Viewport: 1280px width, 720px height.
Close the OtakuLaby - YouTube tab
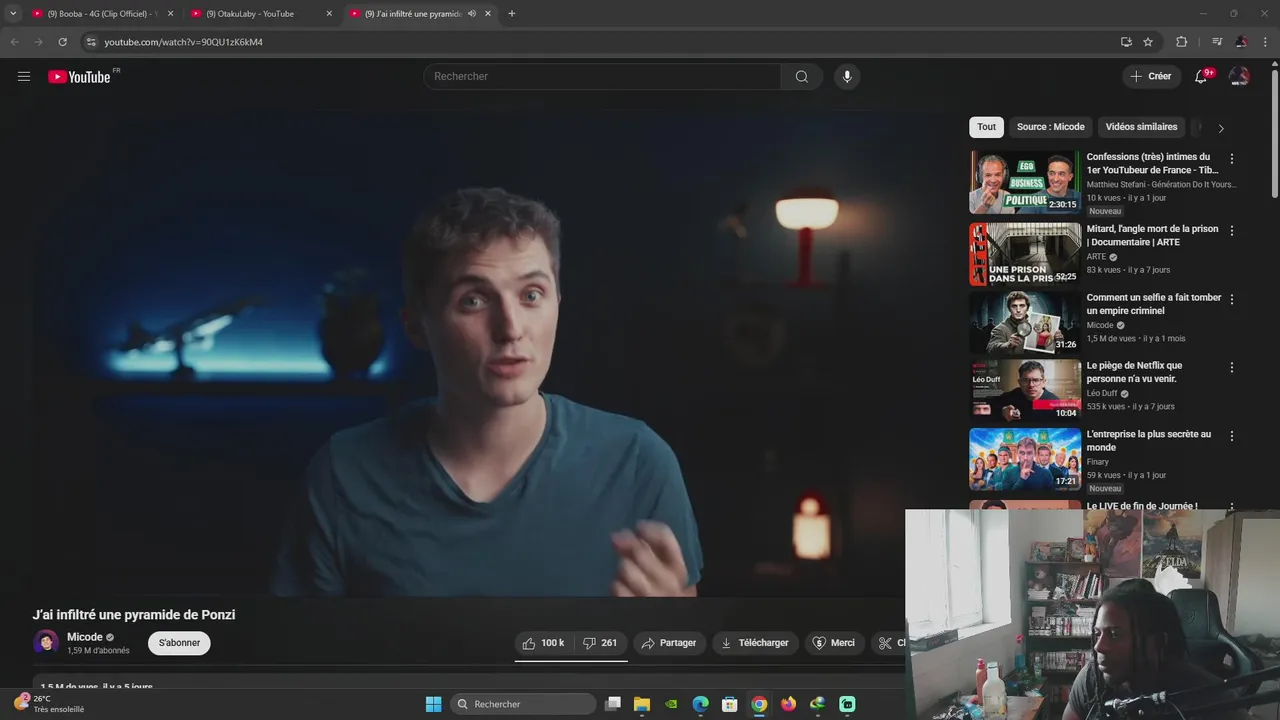pos(329,14)
